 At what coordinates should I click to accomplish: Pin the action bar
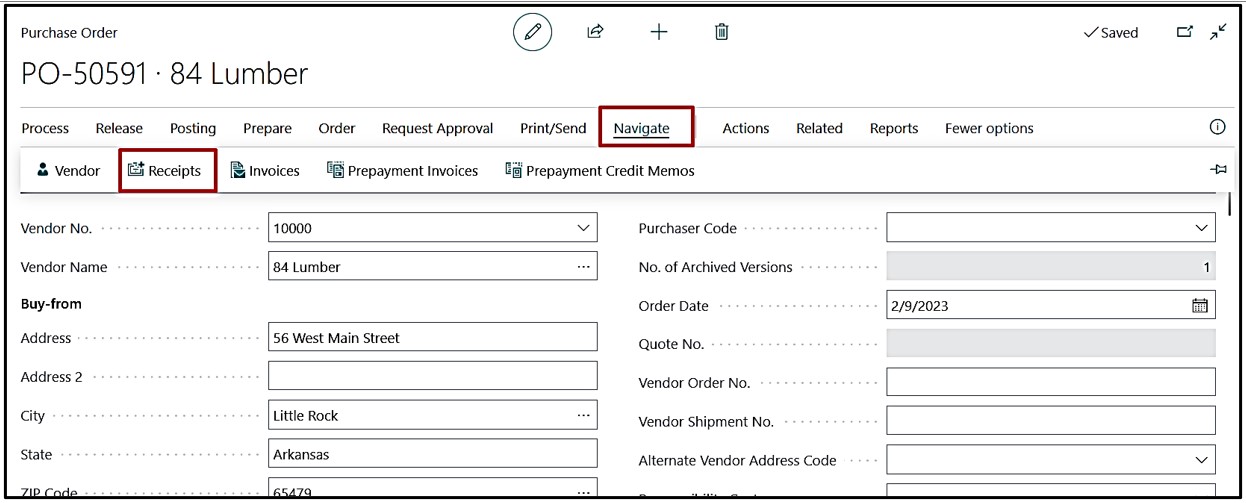(1217, 170)
